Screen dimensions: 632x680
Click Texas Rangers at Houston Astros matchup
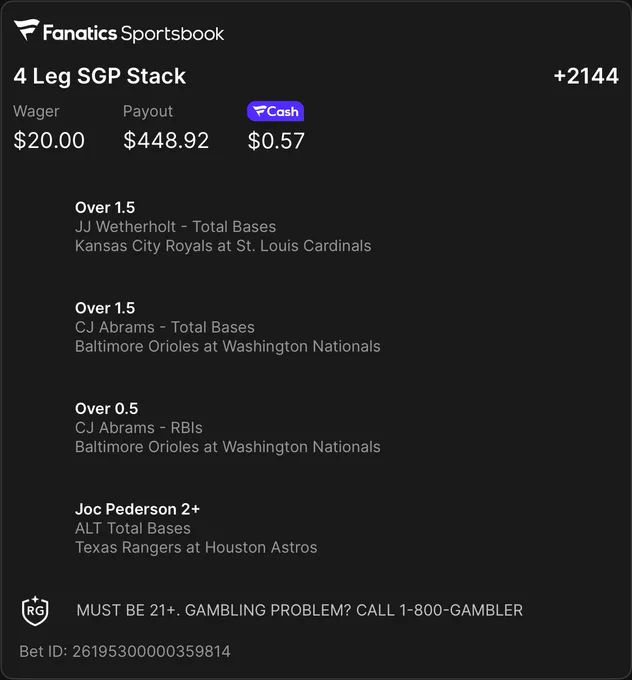tap(196, 547)
